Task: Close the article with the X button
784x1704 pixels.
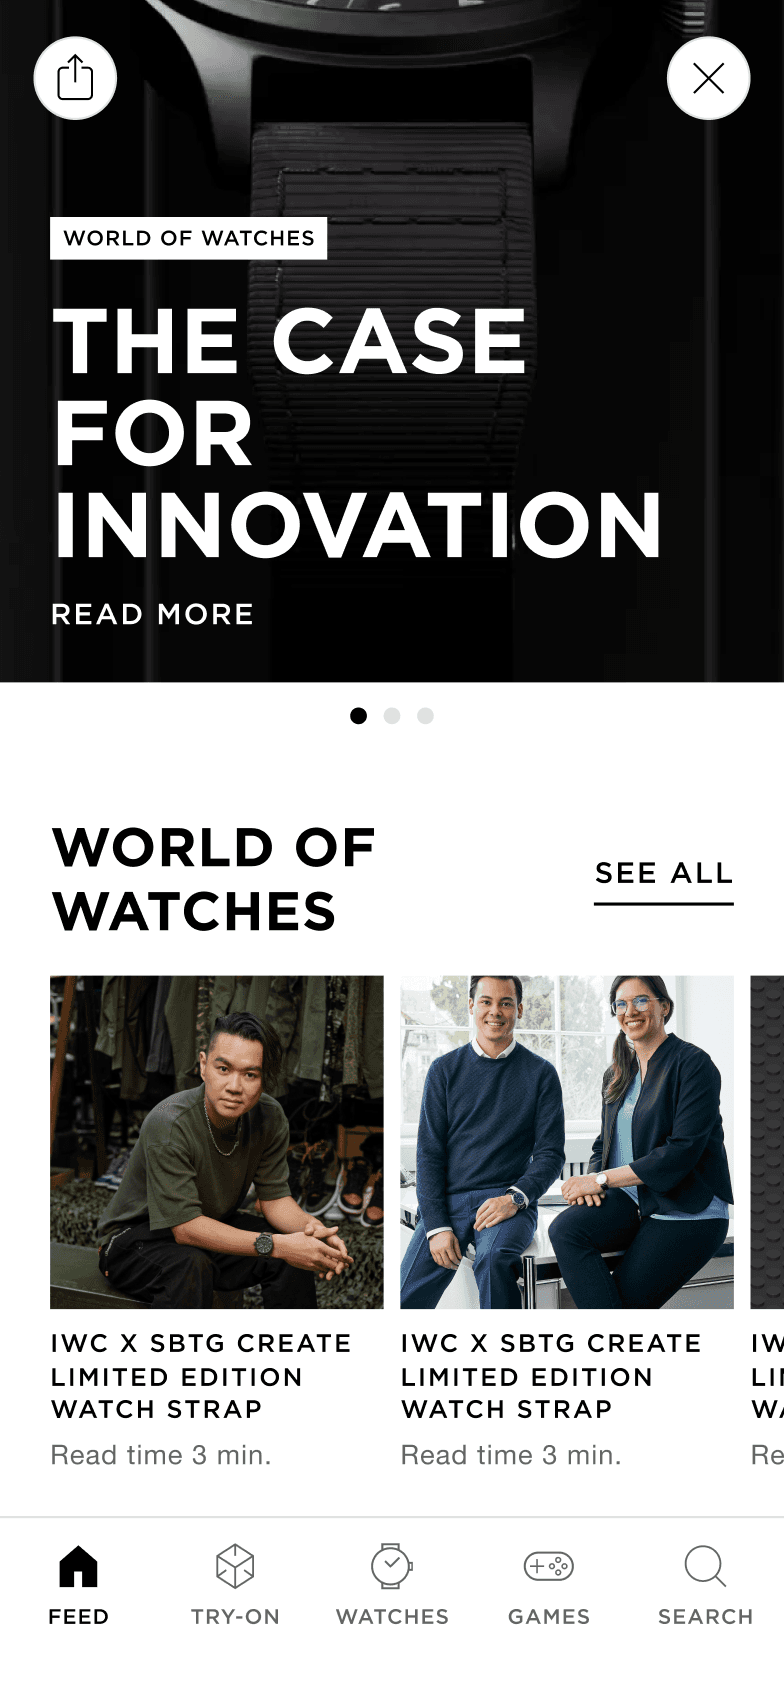Action: coord(708,78)
